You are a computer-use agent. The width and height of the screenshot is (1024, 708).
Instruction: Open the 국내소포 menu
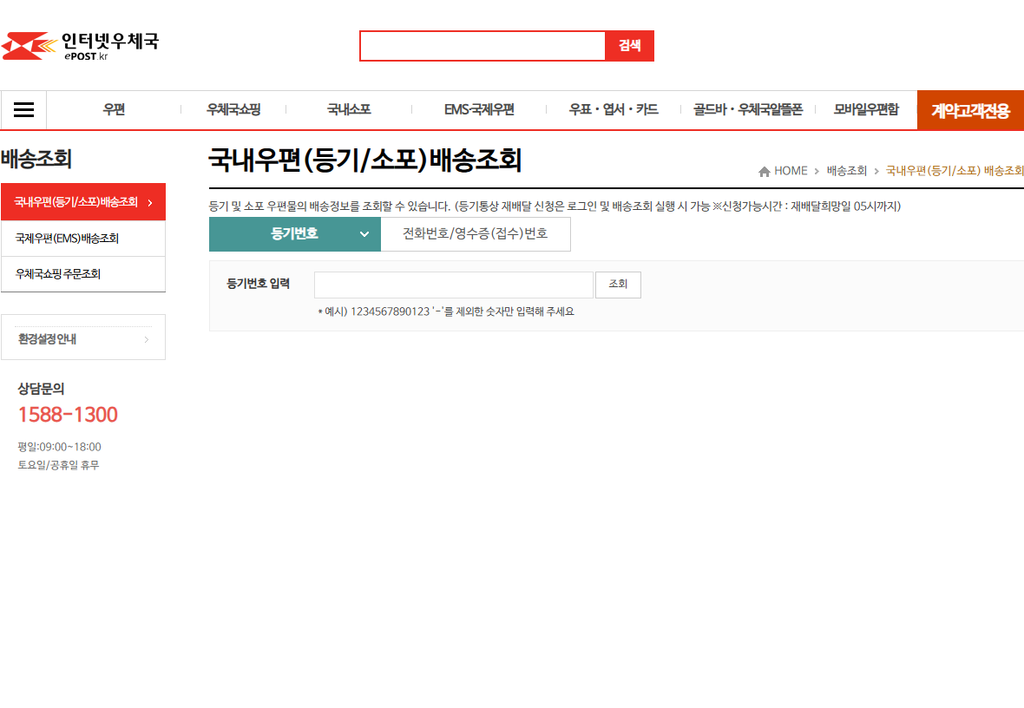coord(349,110)
